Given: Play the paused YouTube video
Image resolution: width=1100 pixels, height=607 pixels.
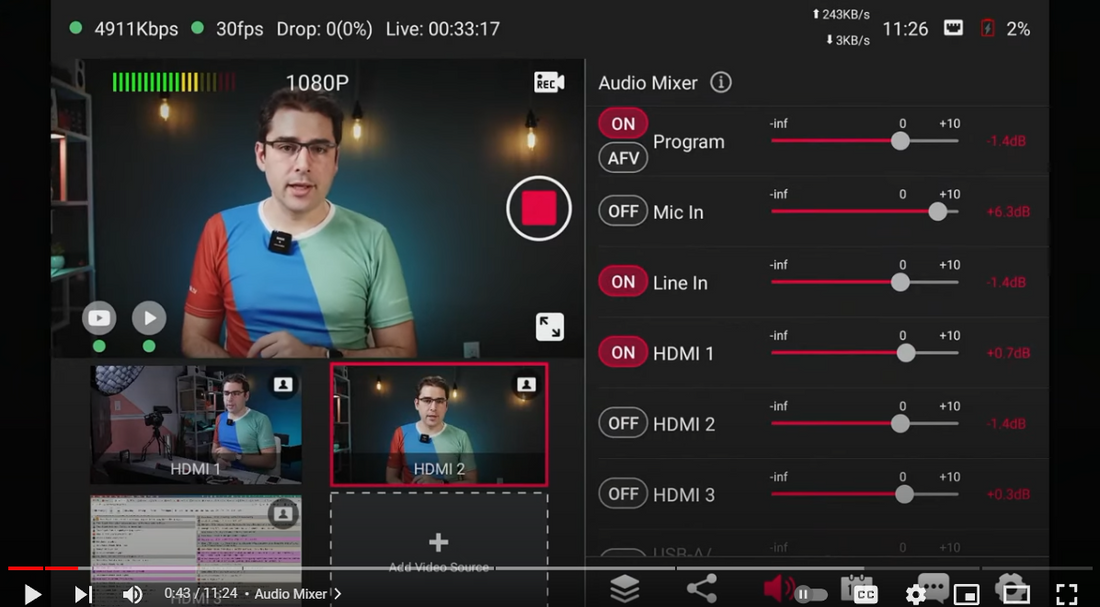Looking at the screenshot, I should point(32,594).
